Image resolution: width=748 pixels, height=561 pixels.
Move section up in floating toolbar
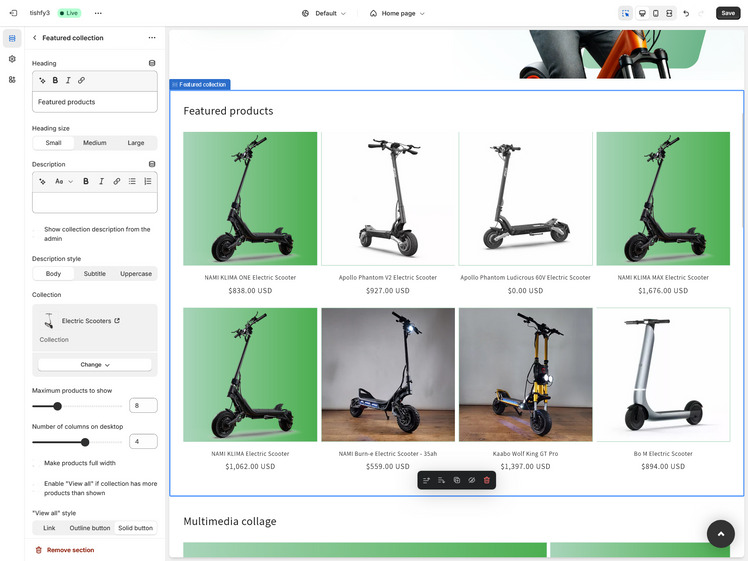pyautogui.click(x=426, y=480)
